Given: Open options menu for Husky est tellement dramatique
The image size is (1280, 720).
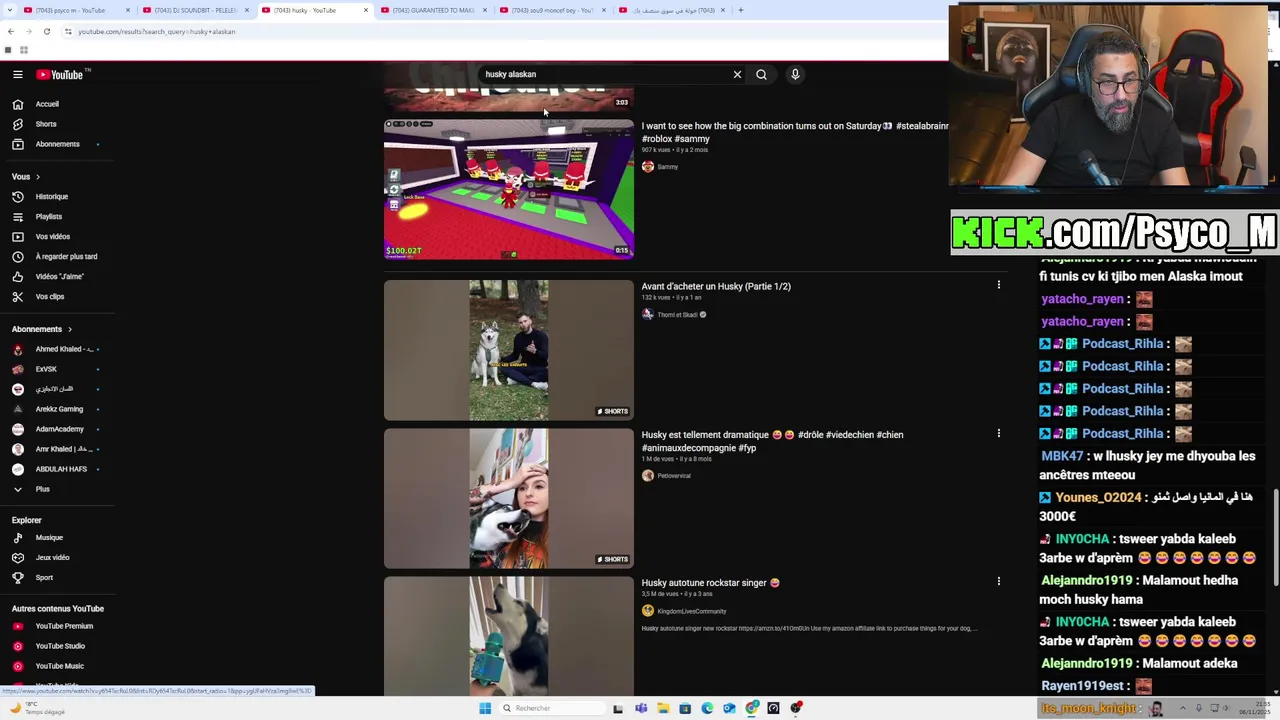Looking at the screenshot, I should [x=998, y=433].
